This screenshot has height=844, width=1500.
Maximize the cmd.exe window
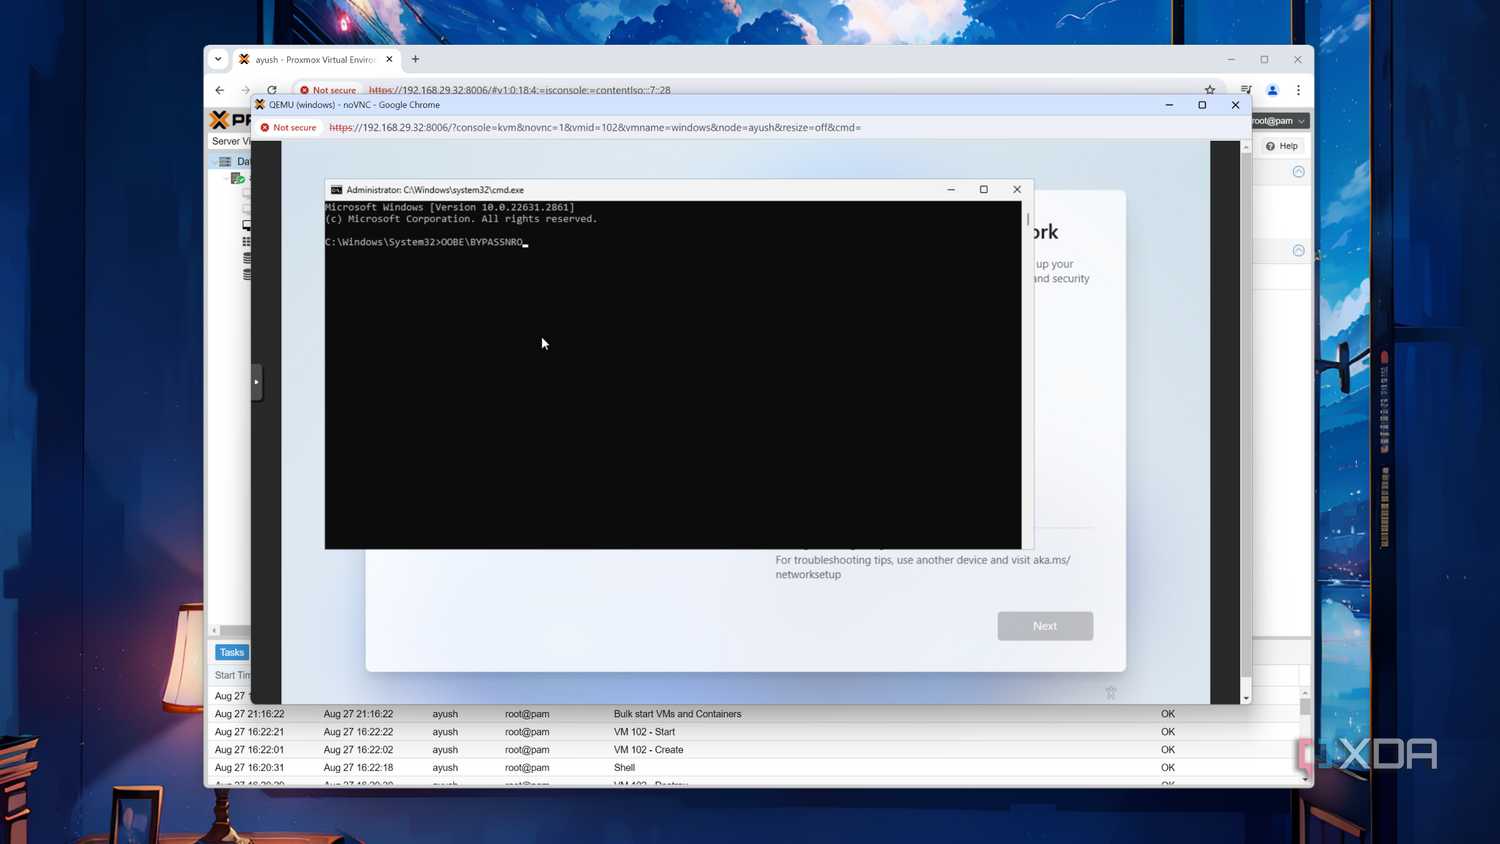(x=984, y=190)
